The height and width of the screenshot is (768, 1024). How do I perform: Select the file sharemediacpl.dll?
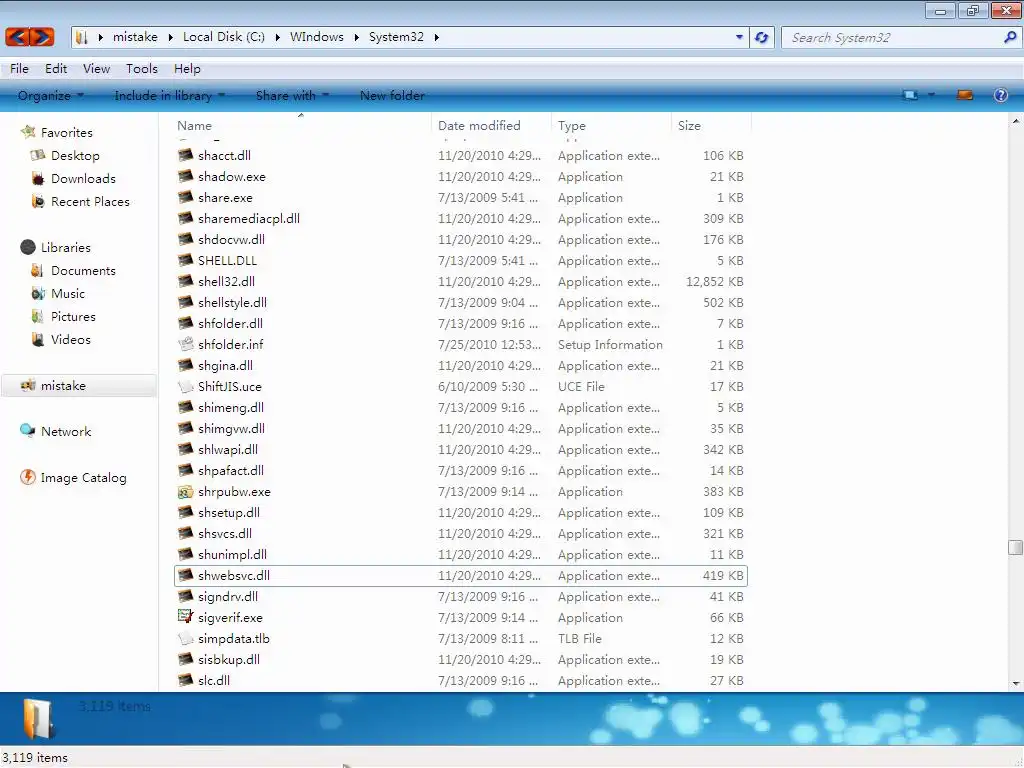click(460, 218)
